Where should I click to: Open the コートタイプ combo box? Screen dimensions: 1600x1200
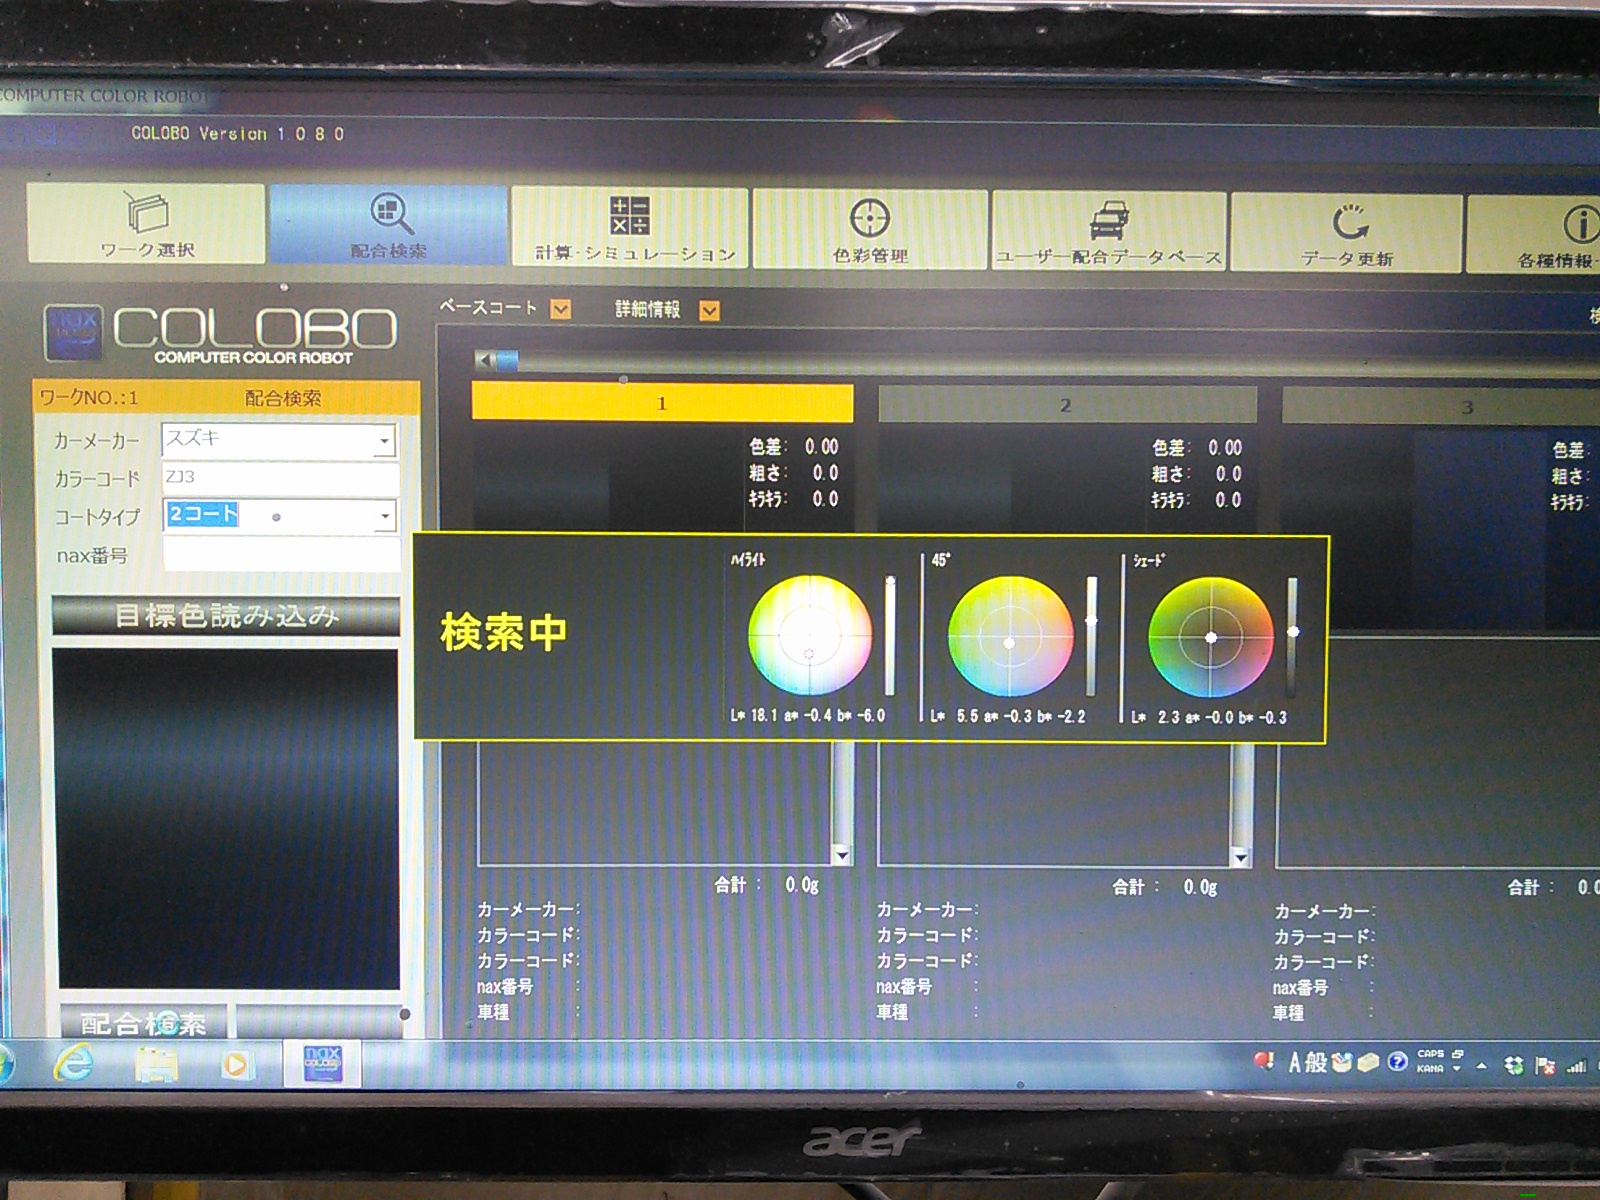click(279, 516)
